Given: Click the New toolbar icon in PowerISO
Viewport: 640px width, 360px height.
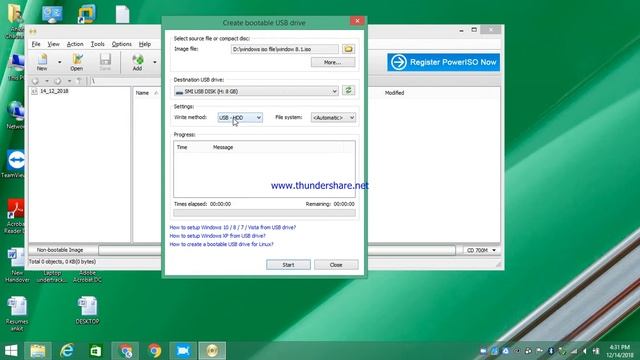Looking at the screenshot, I should [x=42, y=62].
